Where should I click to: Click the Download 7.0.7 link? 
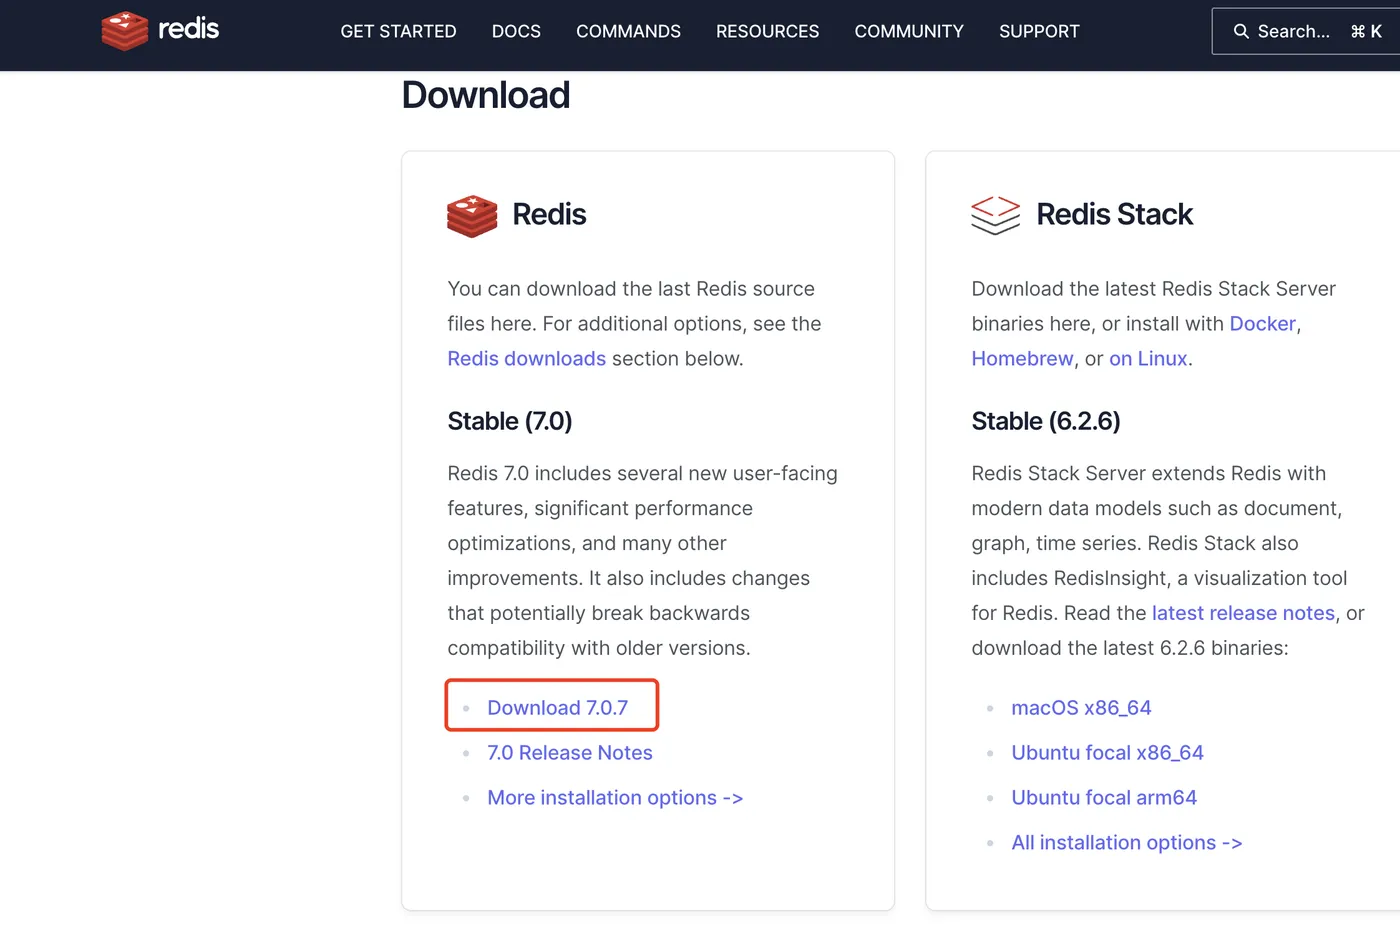tap(557, 707)
